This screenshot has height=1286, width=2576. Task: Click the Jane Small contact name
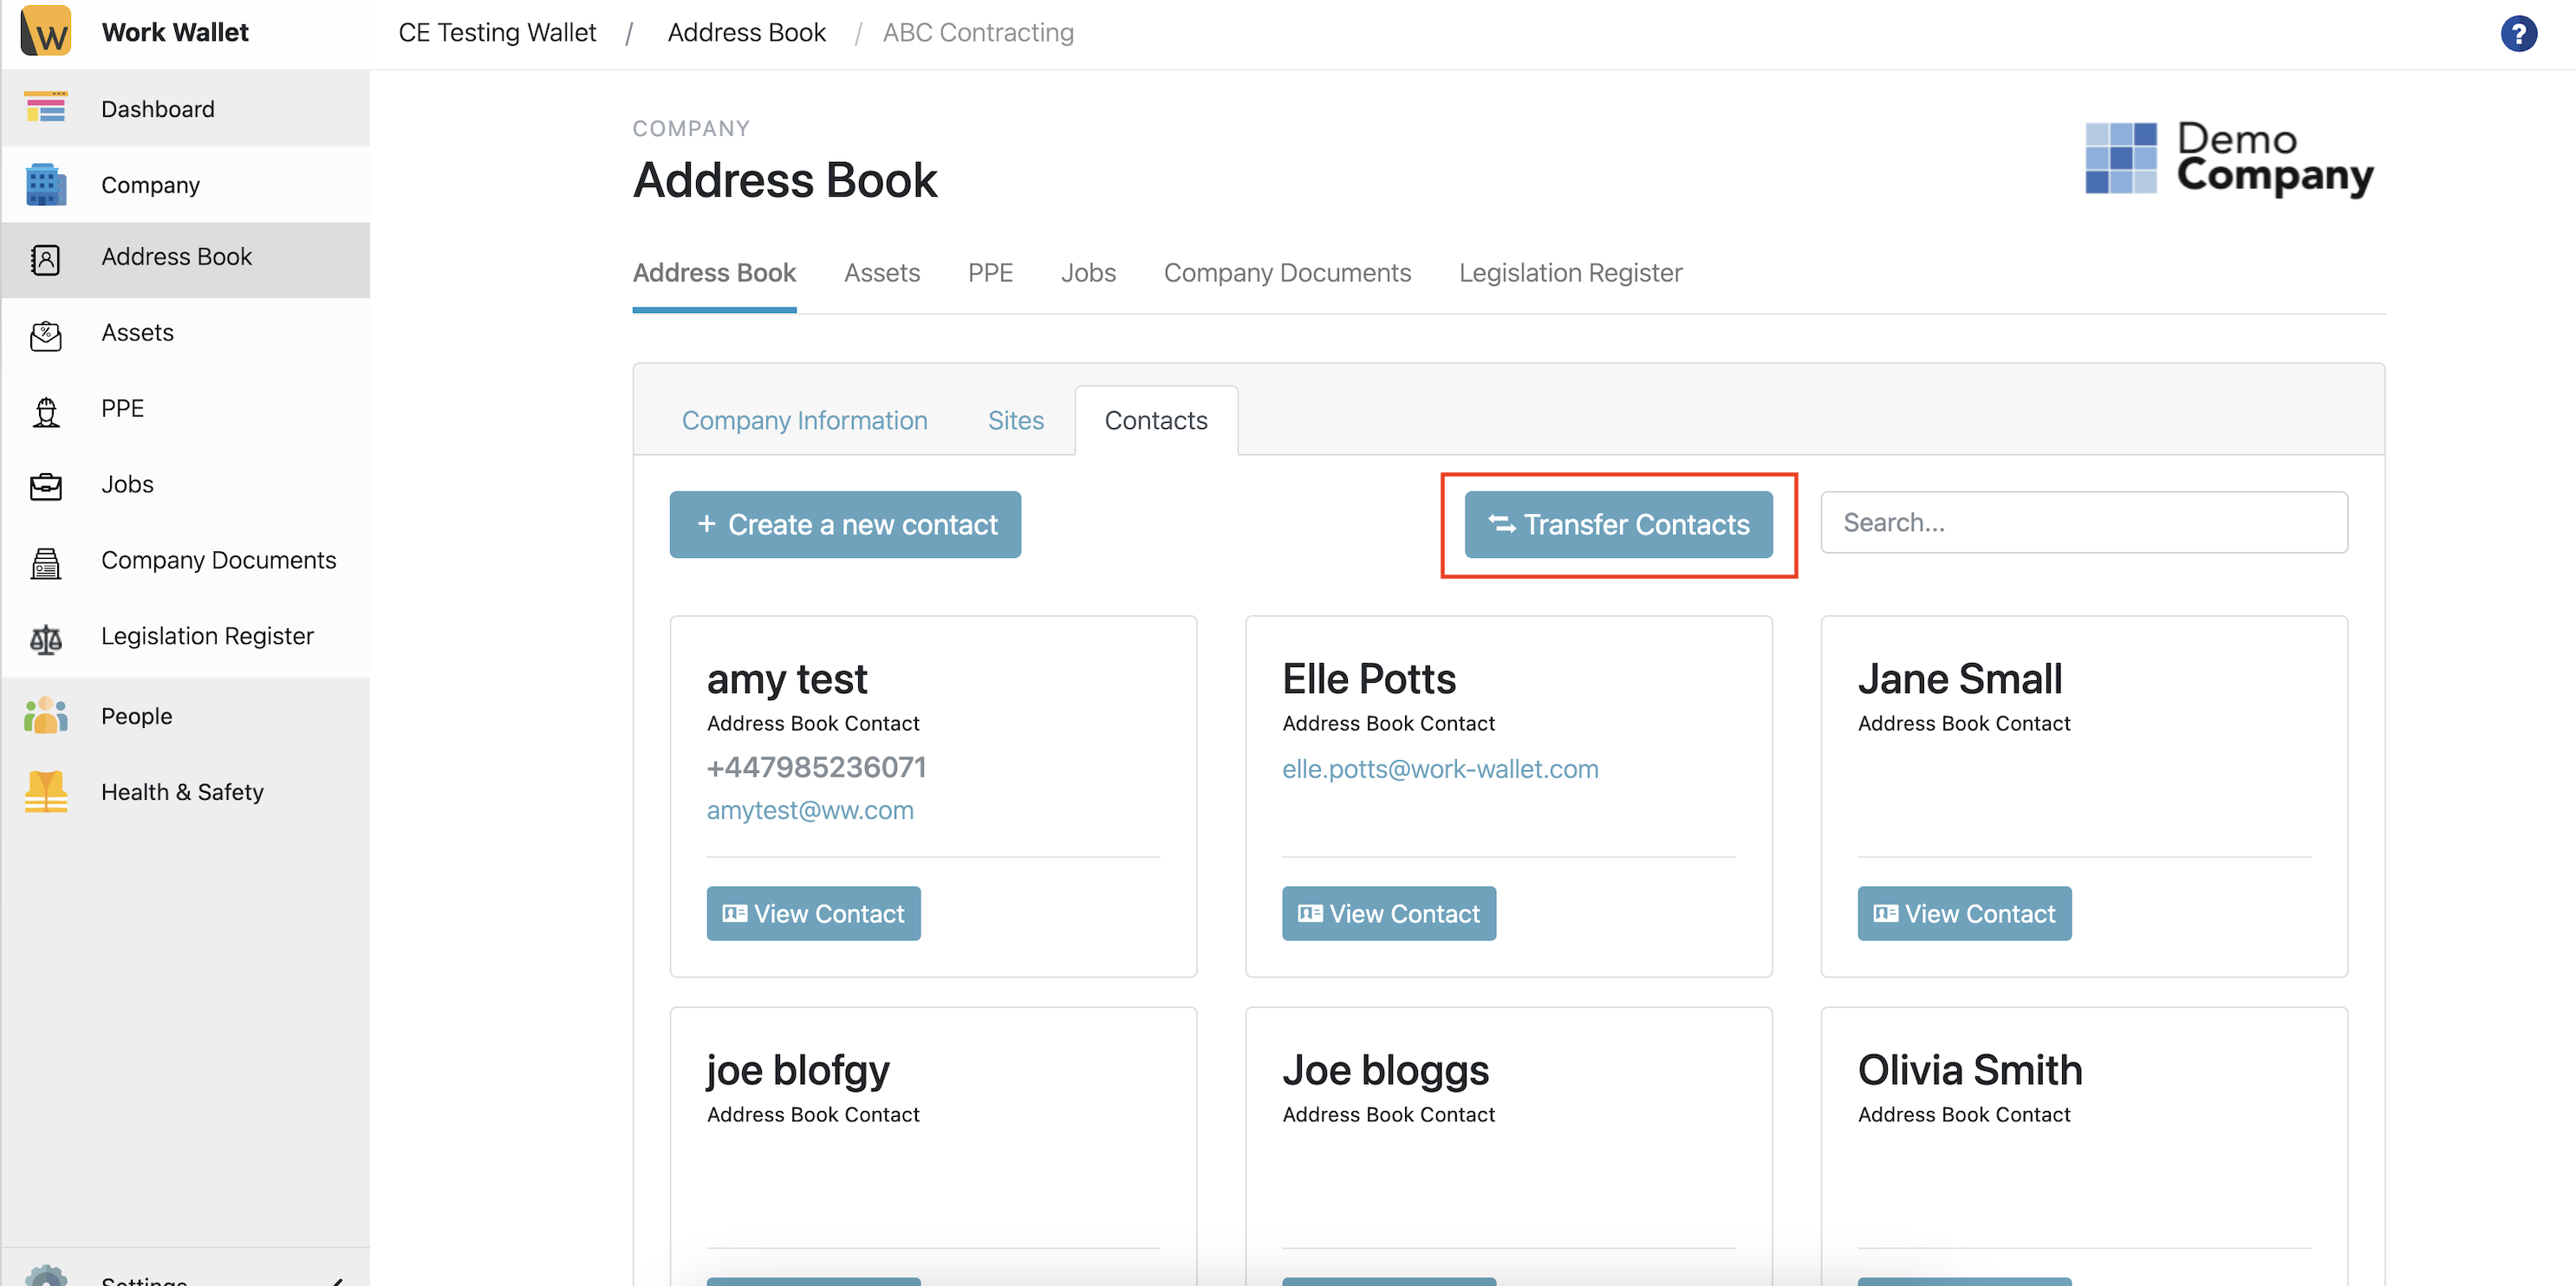[x=1960, y=679]
